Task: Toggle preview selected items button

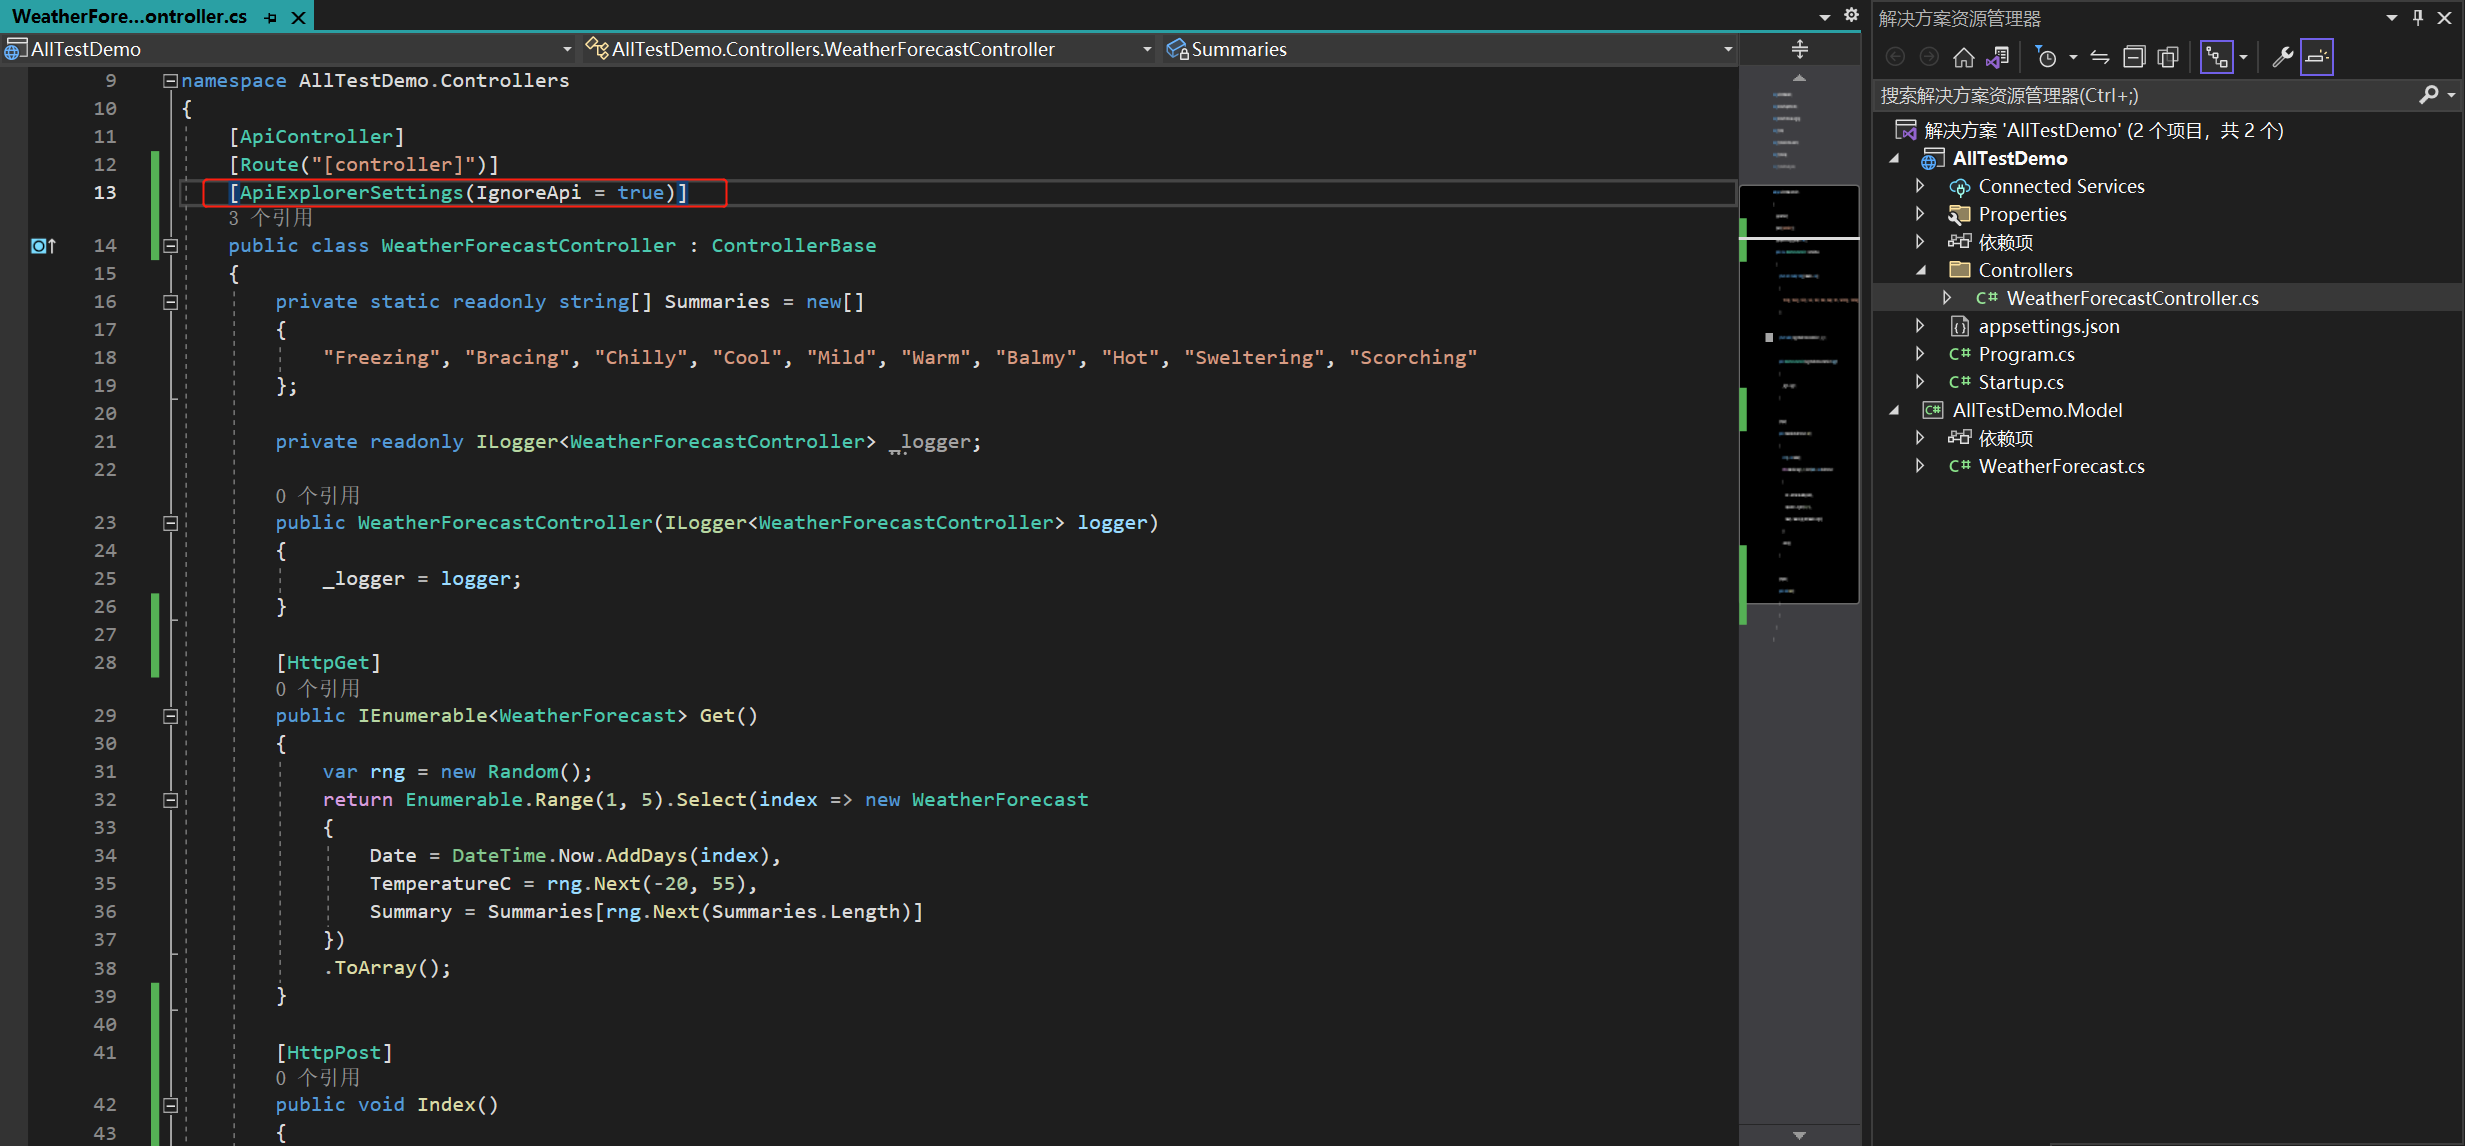Action: pos(2316,57)
